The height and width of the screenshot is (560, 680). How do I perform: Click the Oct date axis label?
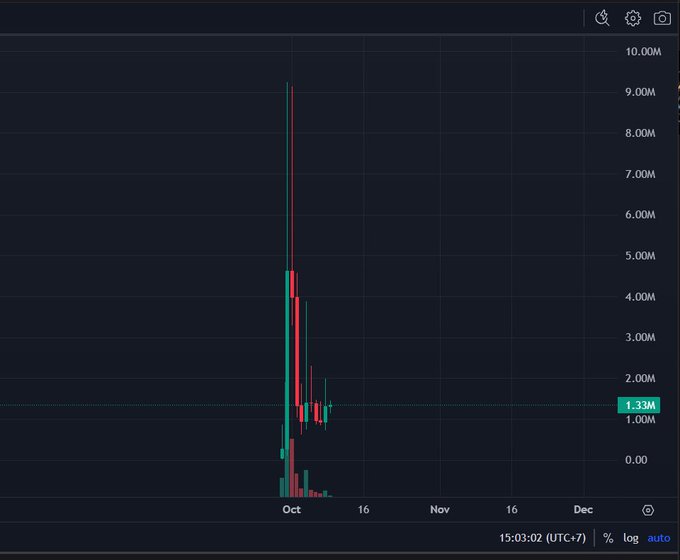291,510
